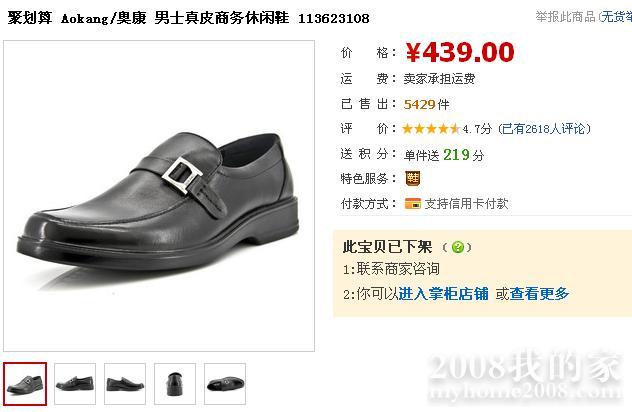Select the third side-view shoe thumbnail
Image resolution: width=632 pixels, height=412 pixels.
tap(125, 384)
